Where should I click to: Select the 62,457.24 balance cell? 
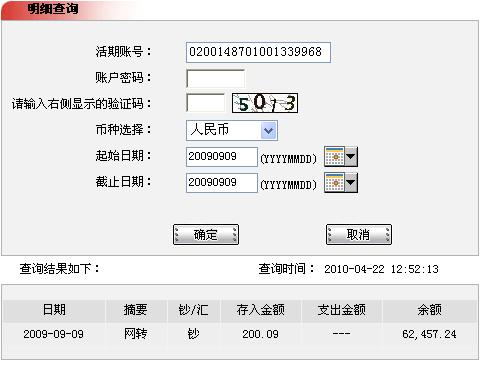[429, 334]
